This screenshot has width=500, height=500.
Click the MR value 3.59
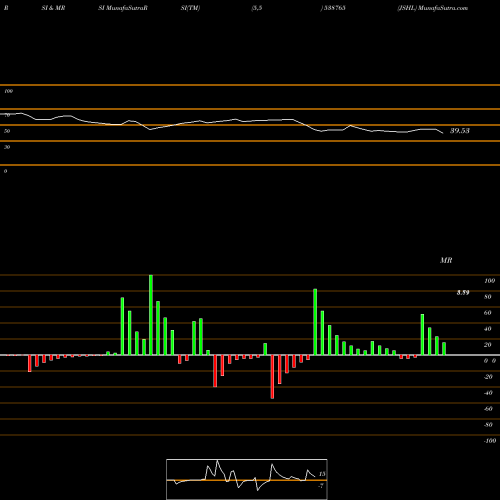click(463, 293)
